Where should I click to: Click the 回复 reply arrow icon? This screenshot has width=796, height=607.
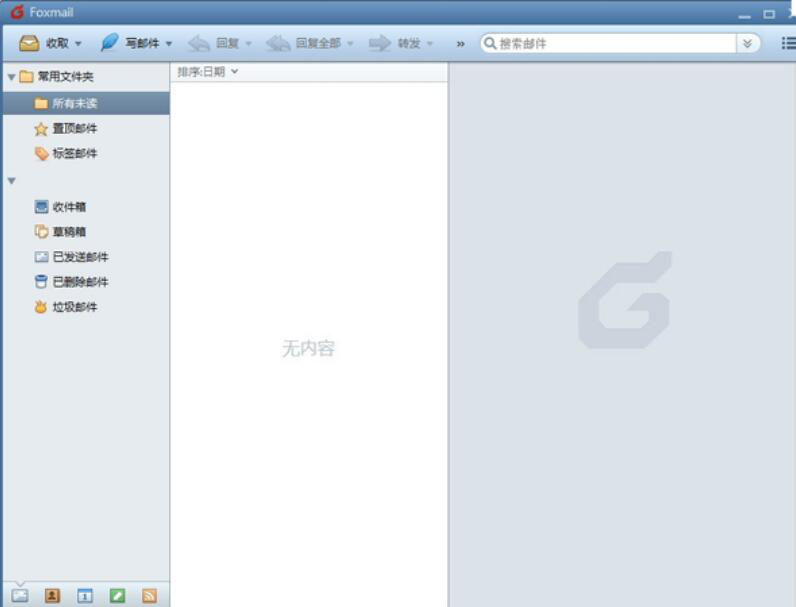coord(199,43)
